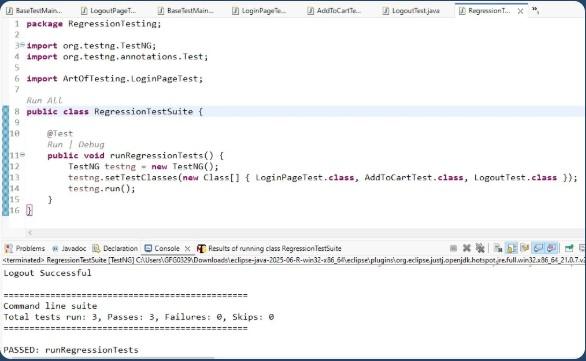Screen dimensions: 586x361
Task: Click 'Logout Successful' in console output
Action: pos(47,273)
